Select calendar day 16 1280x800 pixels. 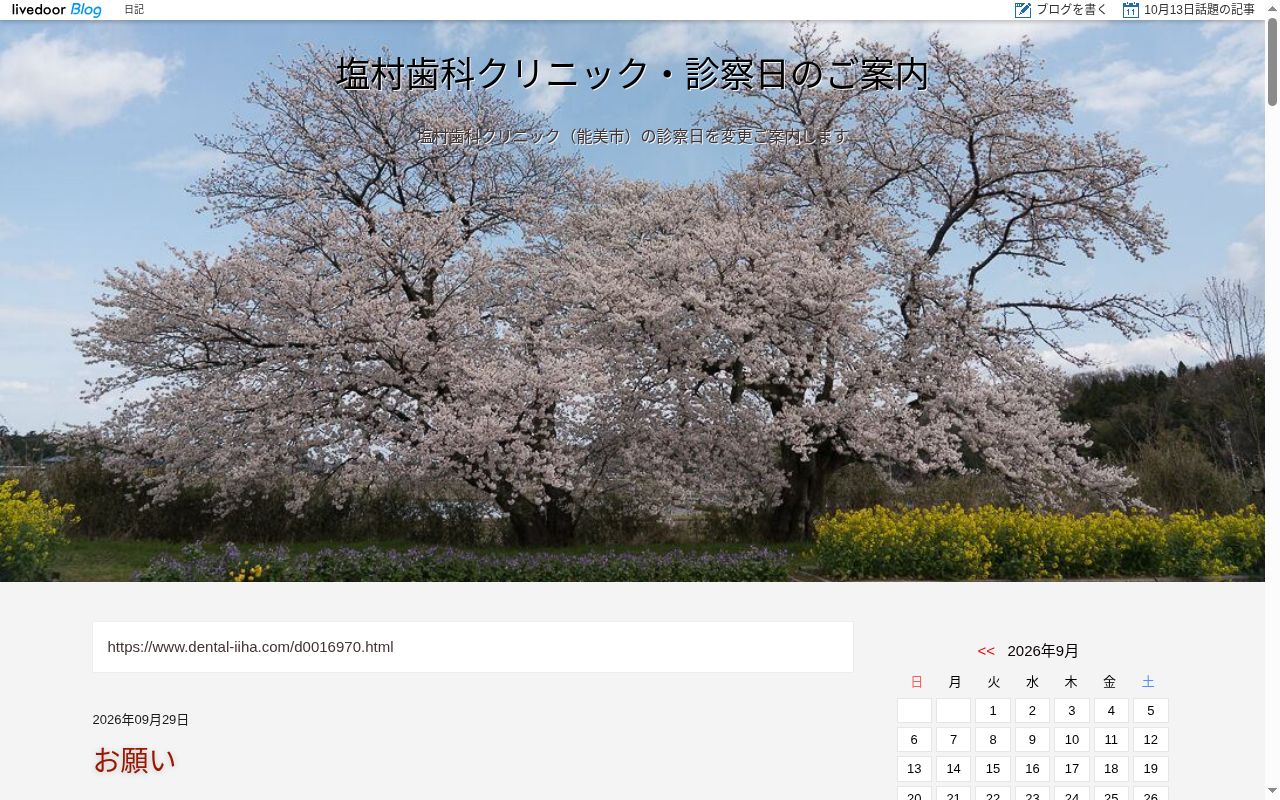[1032, 769]
